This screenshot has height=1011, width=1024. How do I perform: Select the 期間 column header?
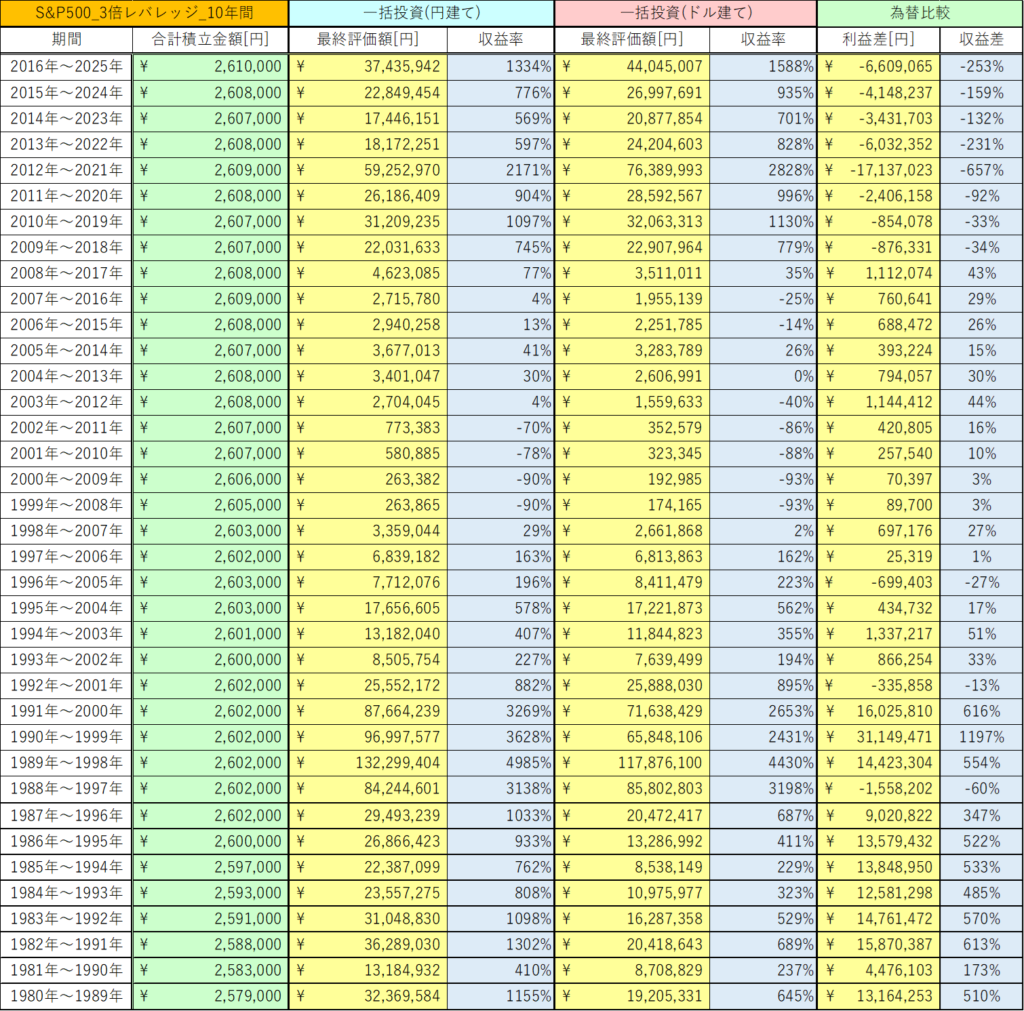(66, 40)
